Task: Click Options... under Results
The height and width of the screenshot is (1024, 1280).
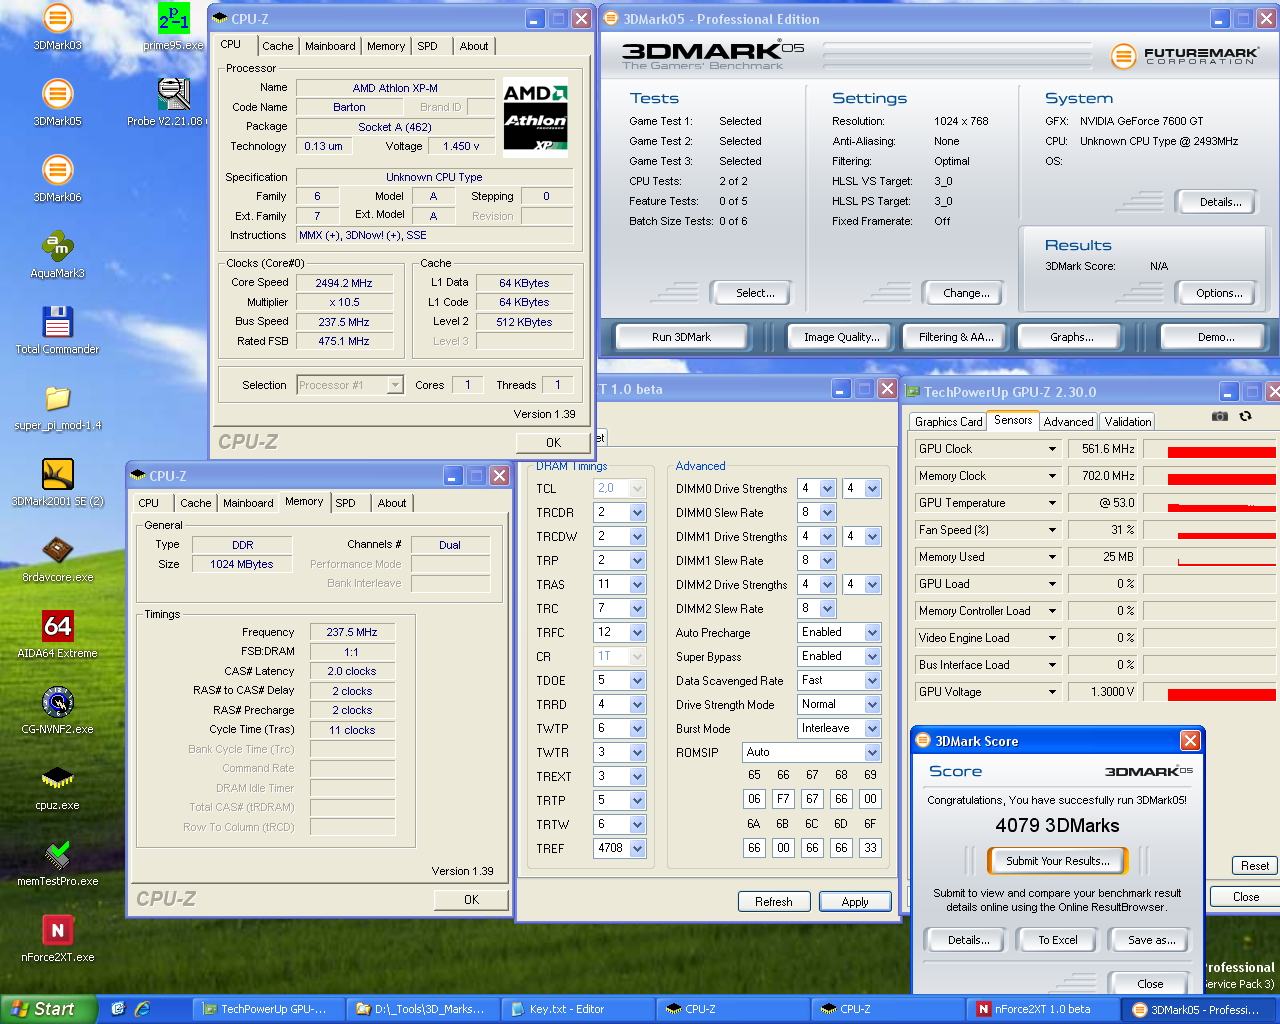Action: click(x=1219, y=293)
